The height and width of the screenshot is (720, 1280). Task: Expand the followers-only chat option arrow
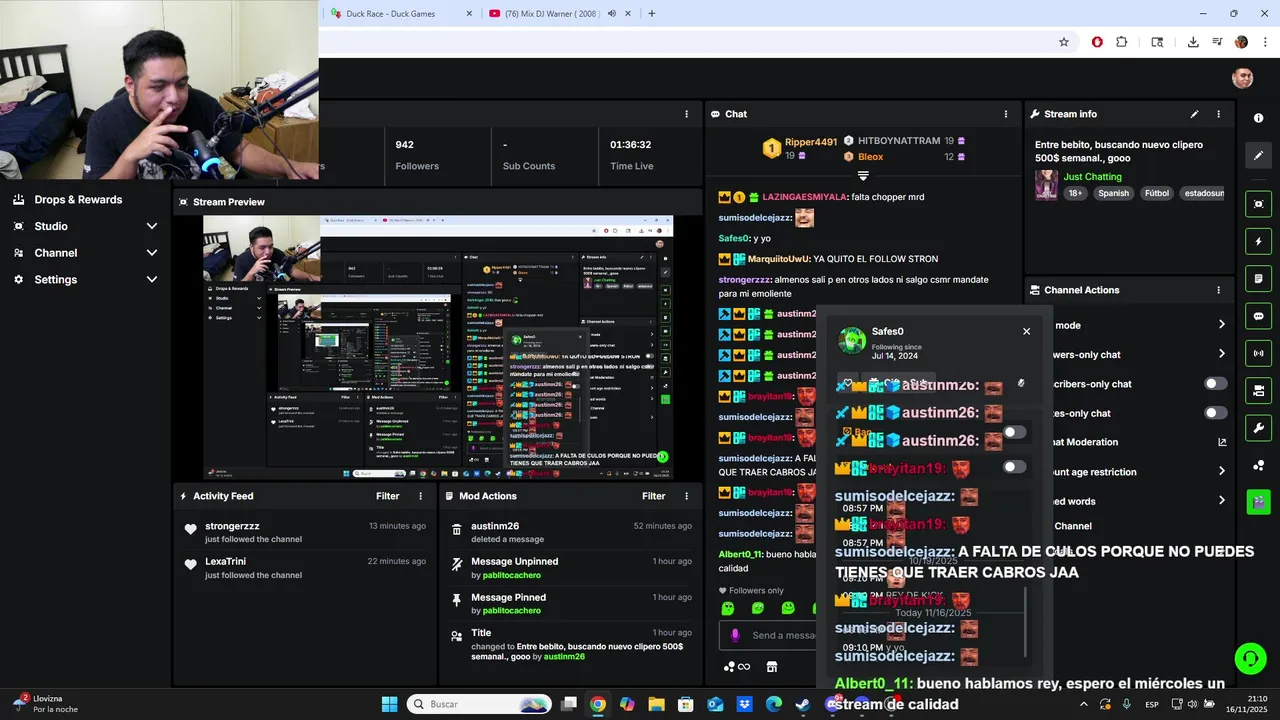(x=1221, y=354)
